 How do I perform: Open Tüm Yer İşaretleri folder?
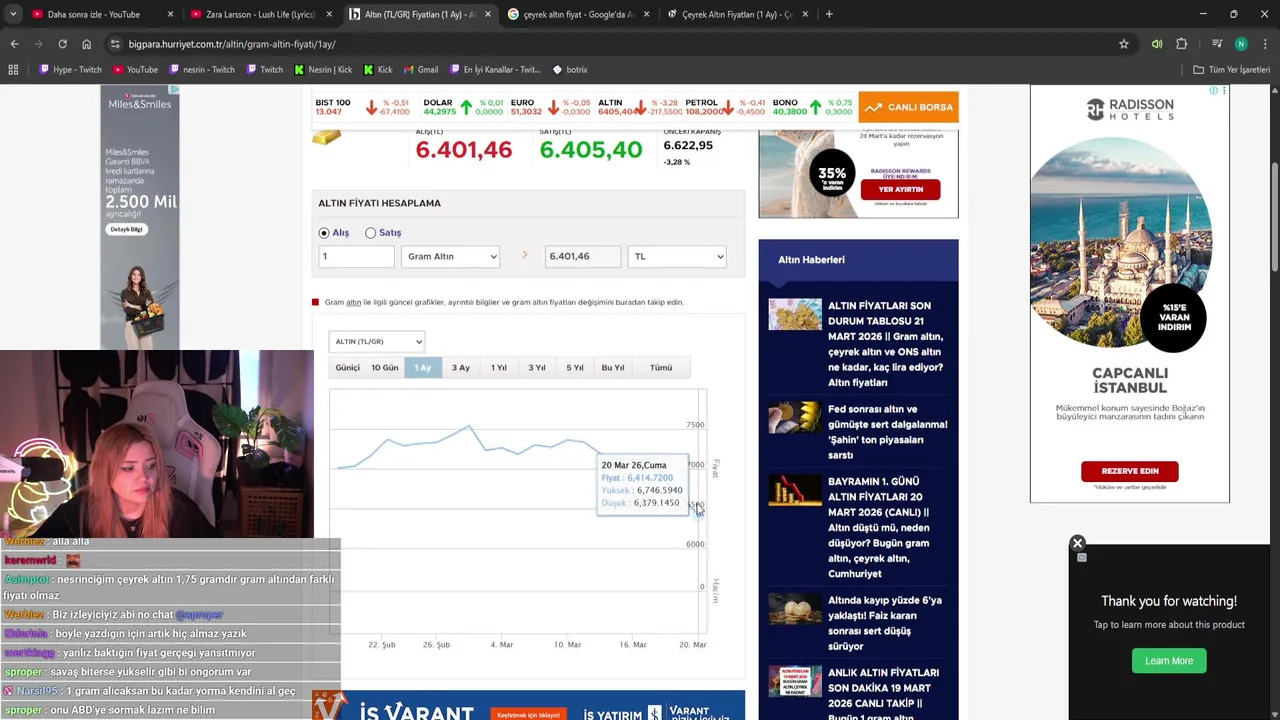point(1231,70)
